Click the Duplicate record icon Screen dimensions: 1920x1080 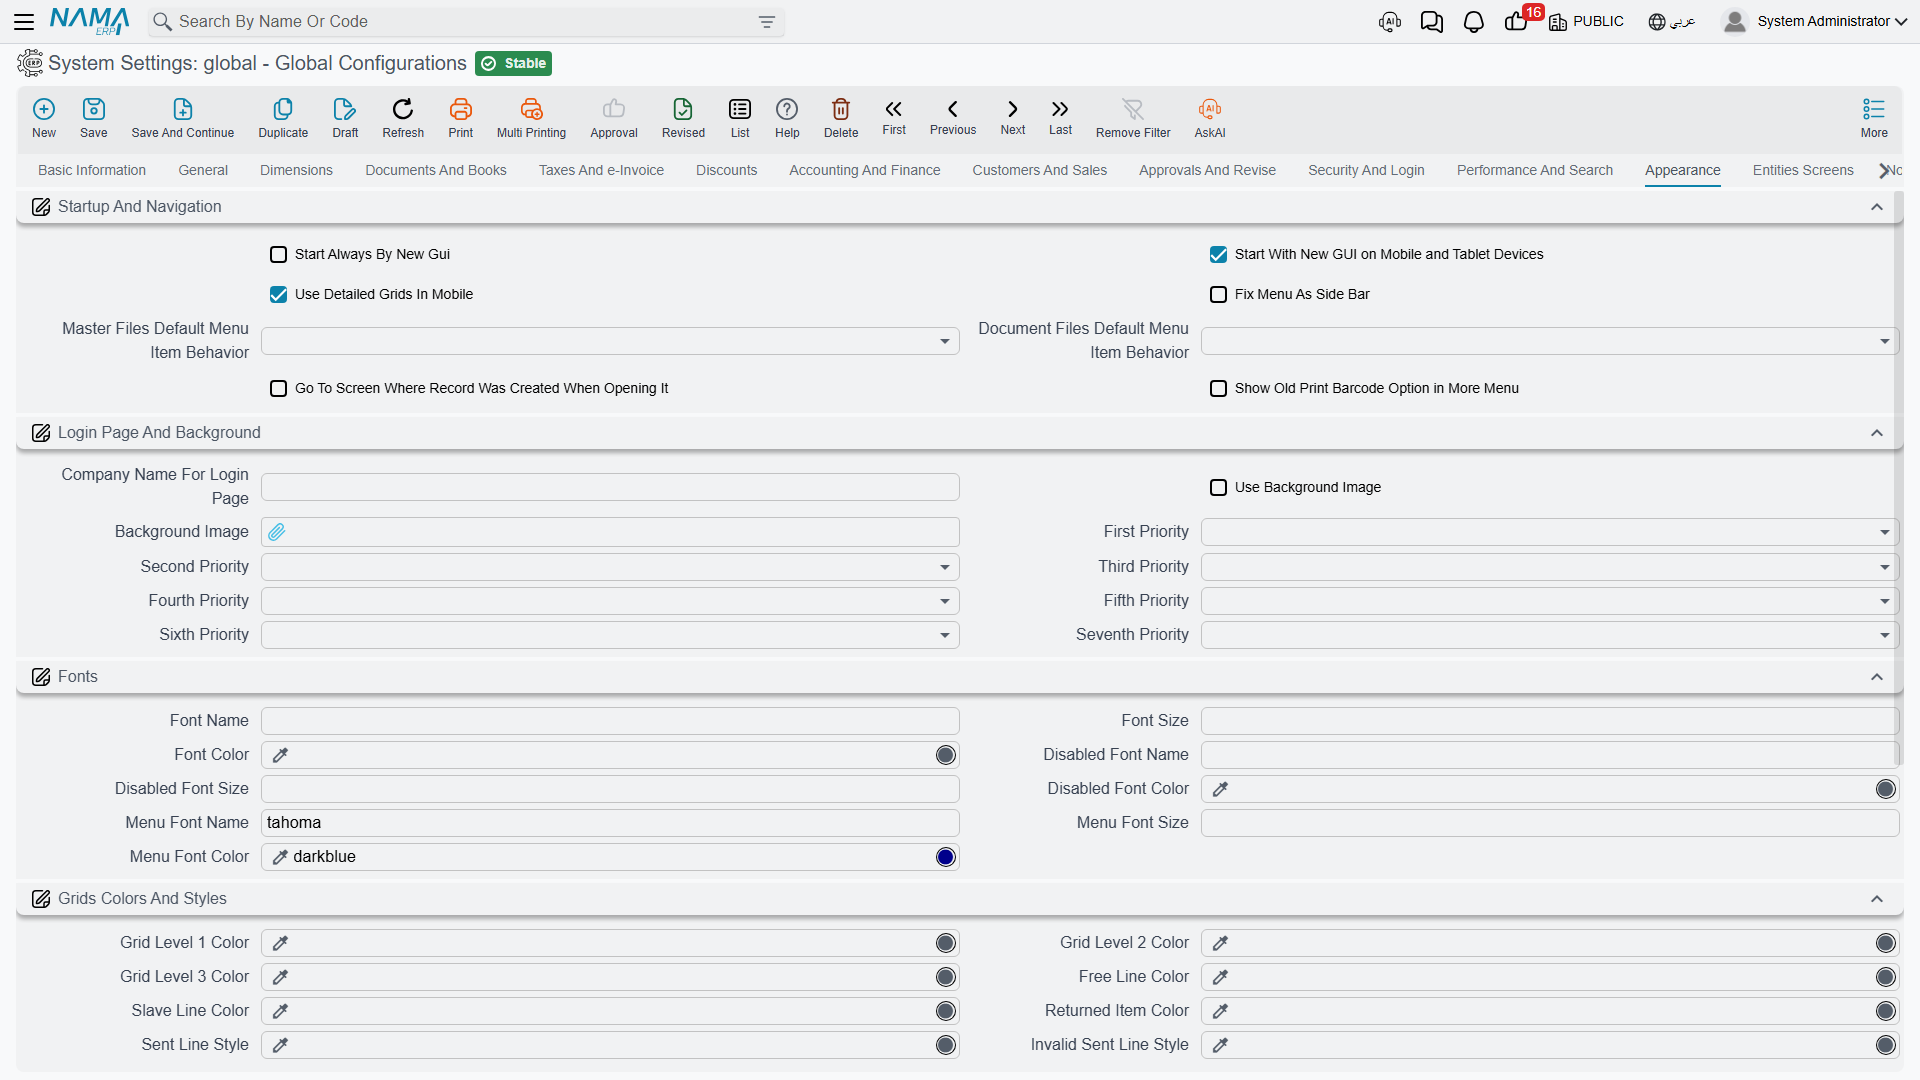(283, 109)
